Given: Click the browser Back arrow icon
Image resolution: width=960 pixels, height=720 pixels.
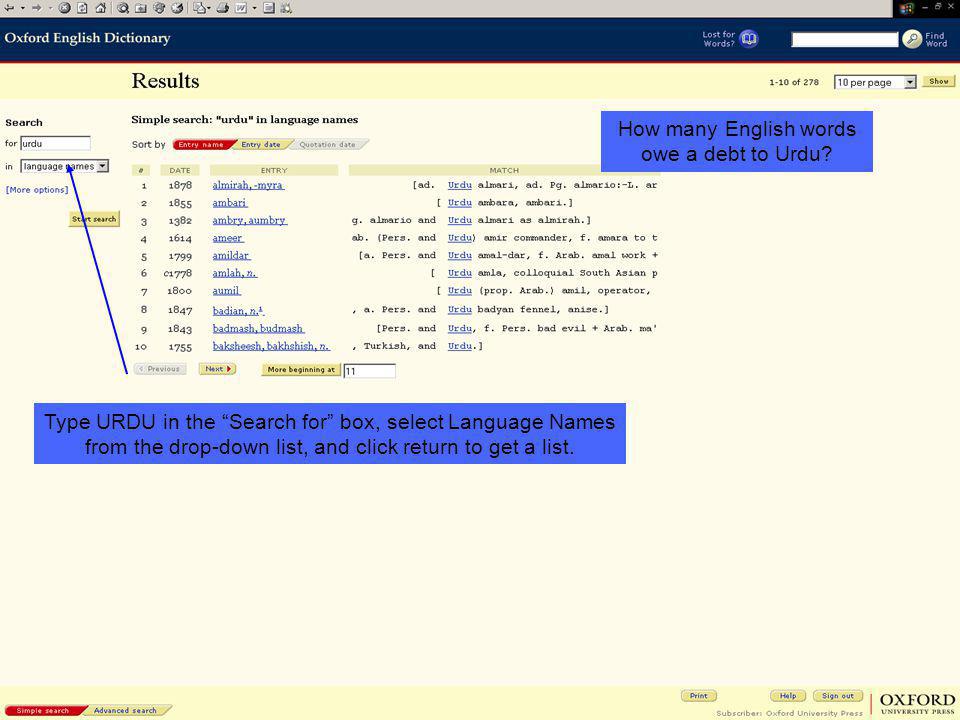Looking at the screenshot, I should click(x=9, y=8).
